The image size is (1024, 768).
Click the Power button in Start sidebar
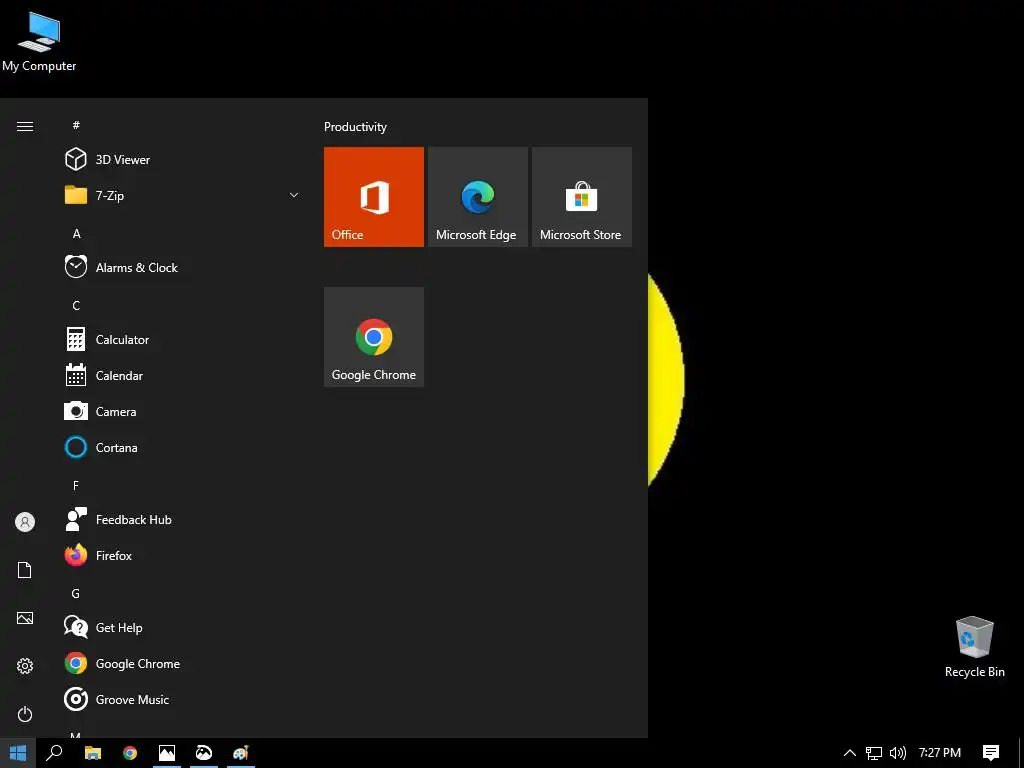(x=25, y=714)
